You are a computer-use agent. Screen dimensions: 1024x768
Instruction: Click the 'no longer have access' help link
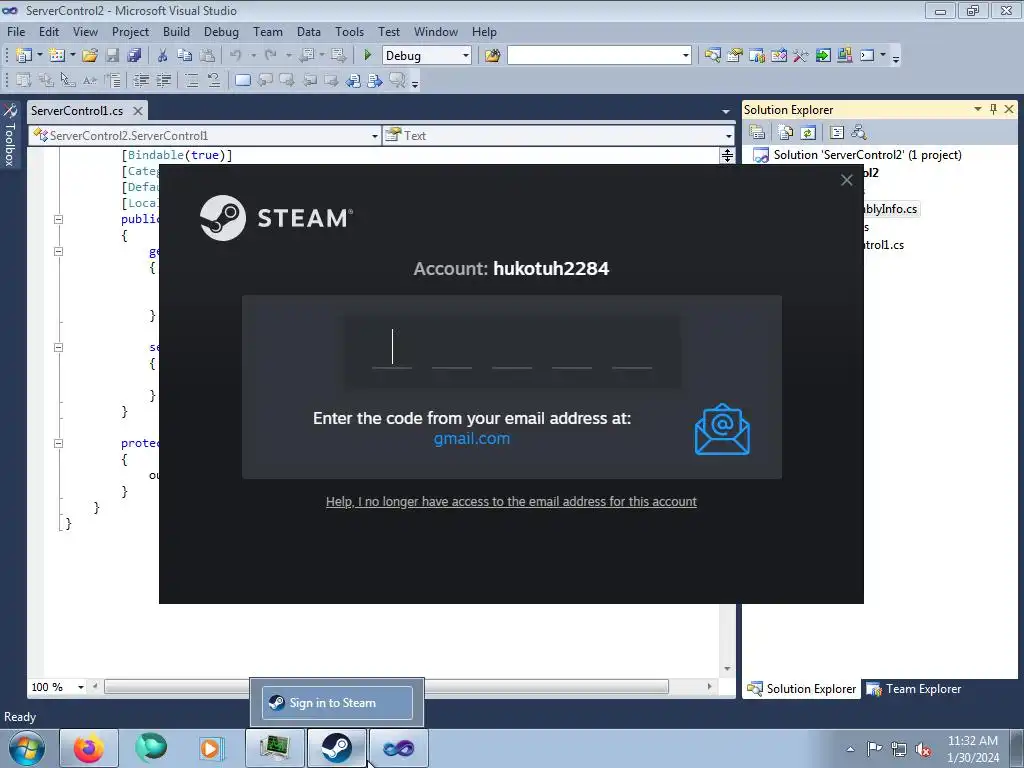point(511,502)
